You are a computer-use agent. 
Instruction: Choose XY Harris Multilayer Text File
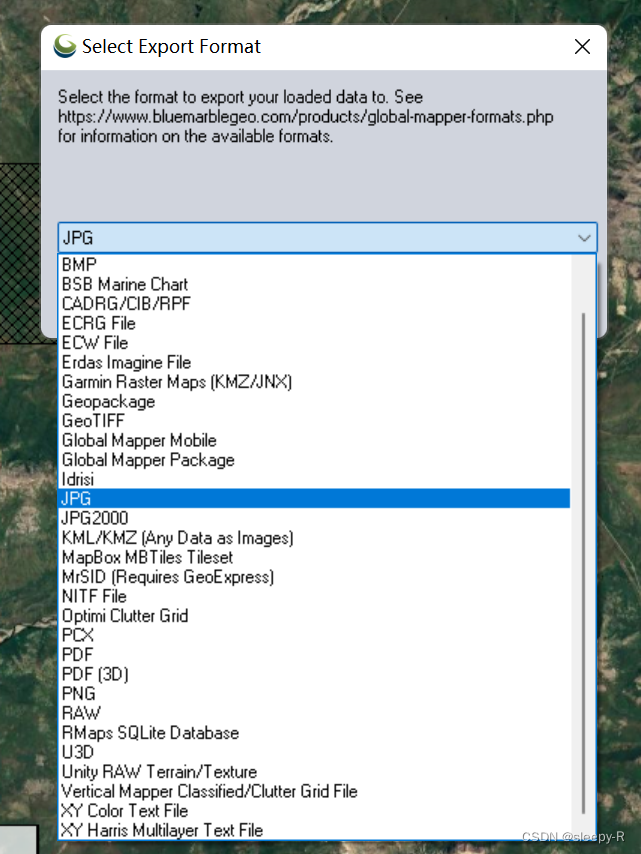pyautogui.click(x=314, y=831)
